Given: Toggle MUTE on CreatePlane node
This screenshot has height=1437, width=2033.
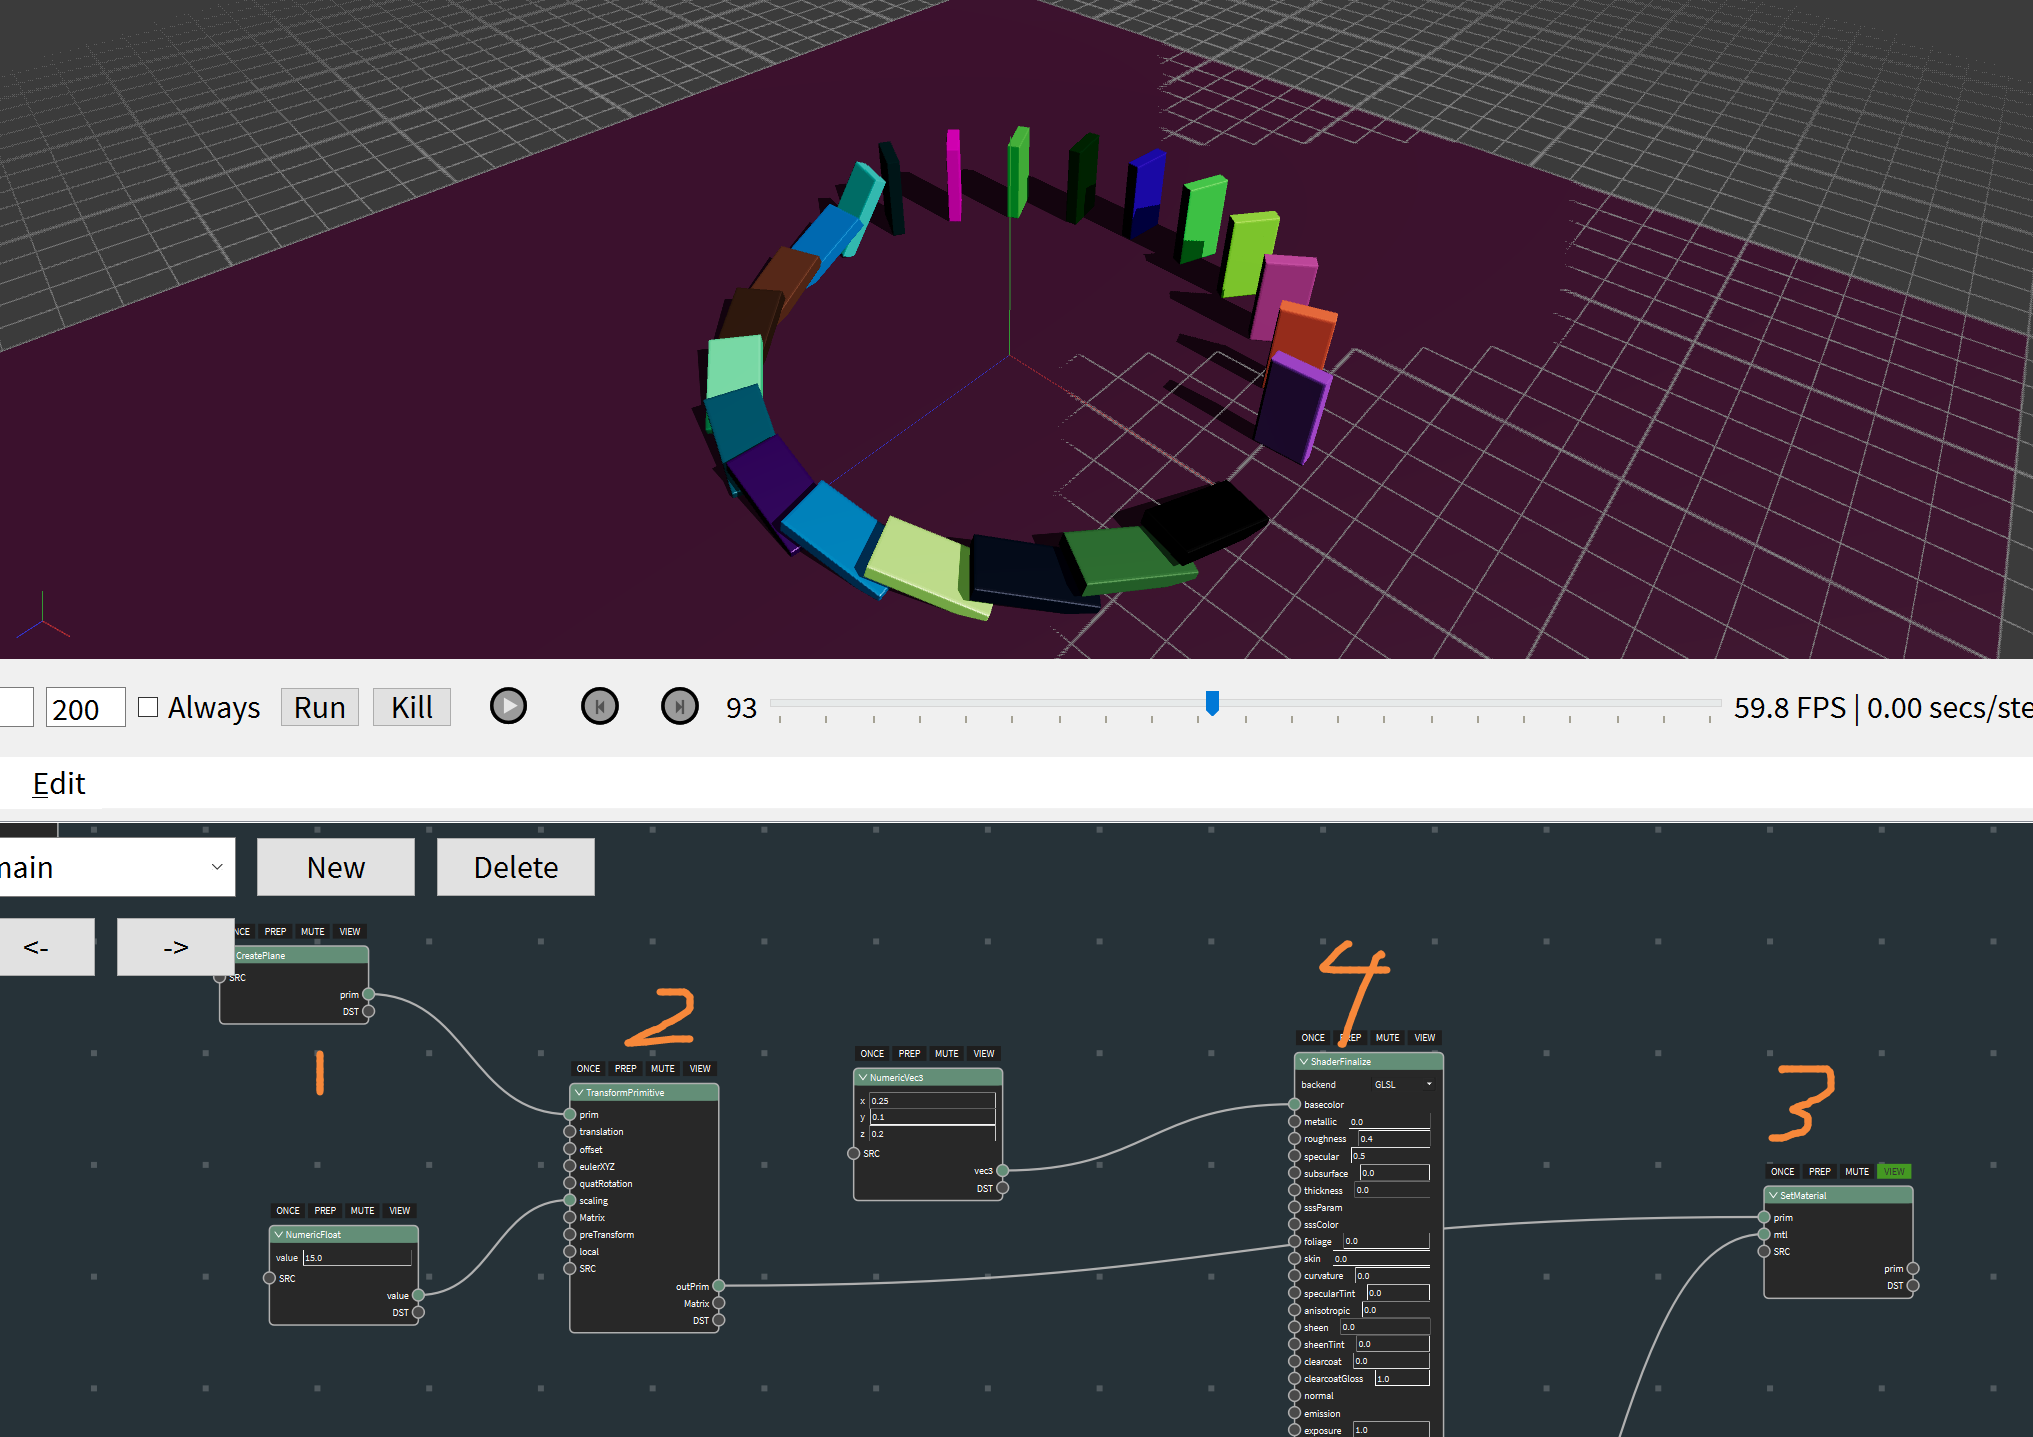Looking at the screenshot, I should coord(313,931).
